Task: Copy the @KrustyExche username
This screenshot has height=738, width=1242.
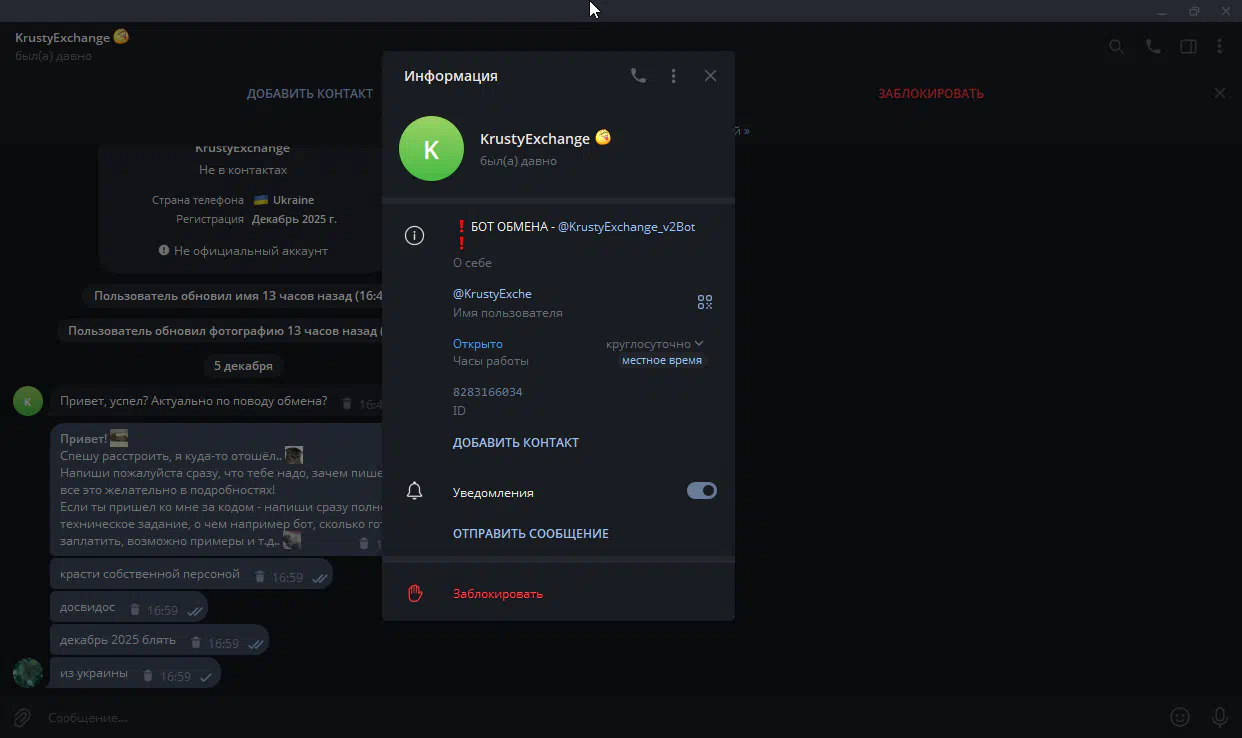Action: tap(492, 294)
